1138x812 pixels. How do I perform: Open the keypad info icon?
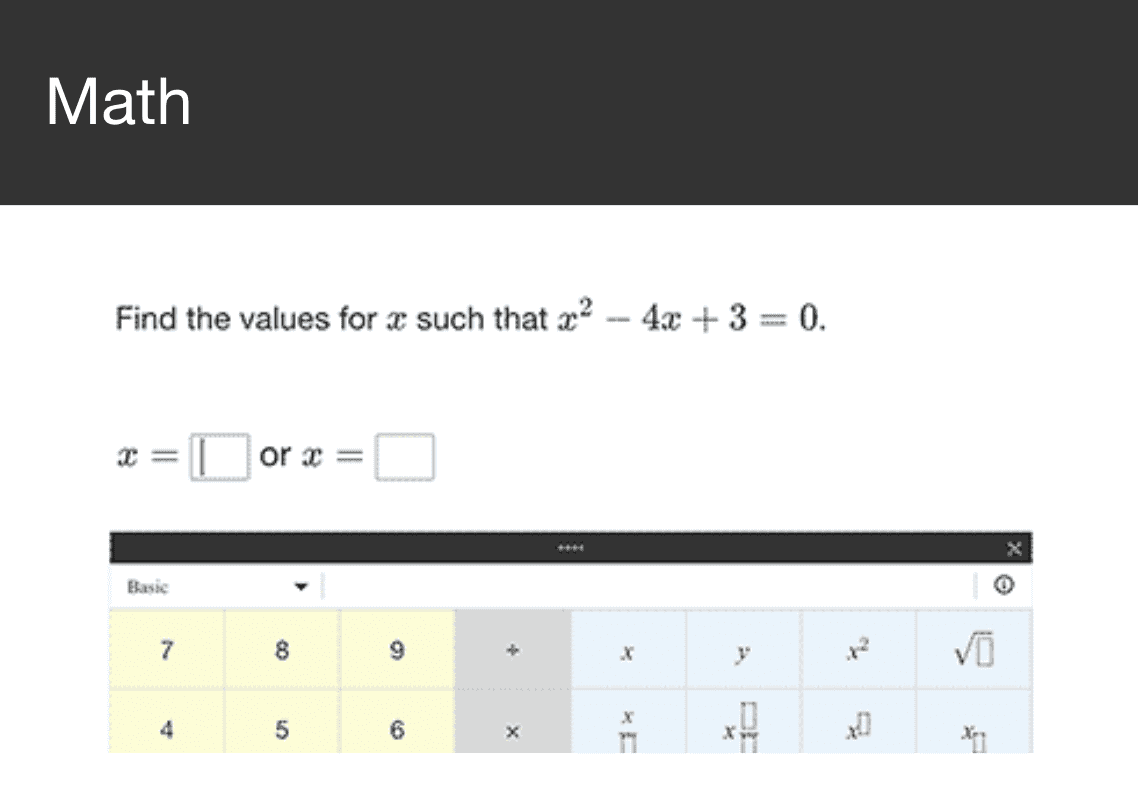tap(1006, 586)
